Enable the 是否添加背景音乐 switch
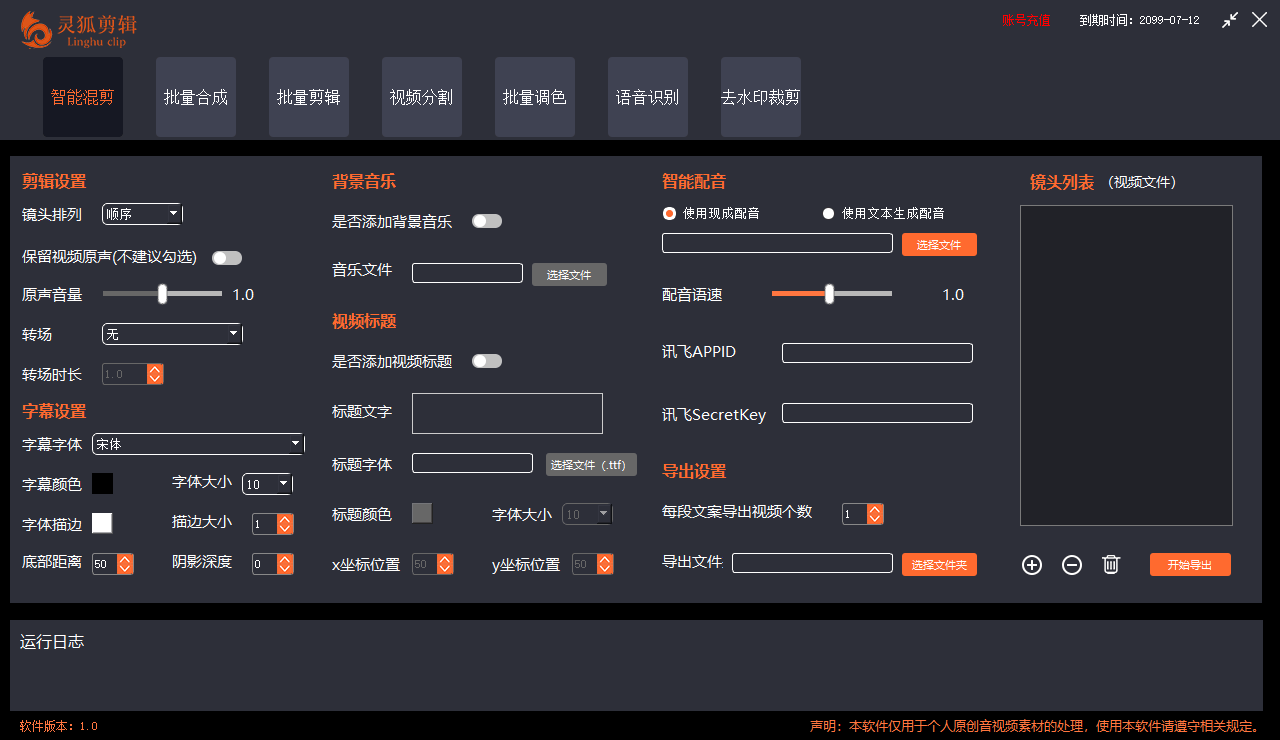This screenshot has width=1280, height=740. pos(486,221)
